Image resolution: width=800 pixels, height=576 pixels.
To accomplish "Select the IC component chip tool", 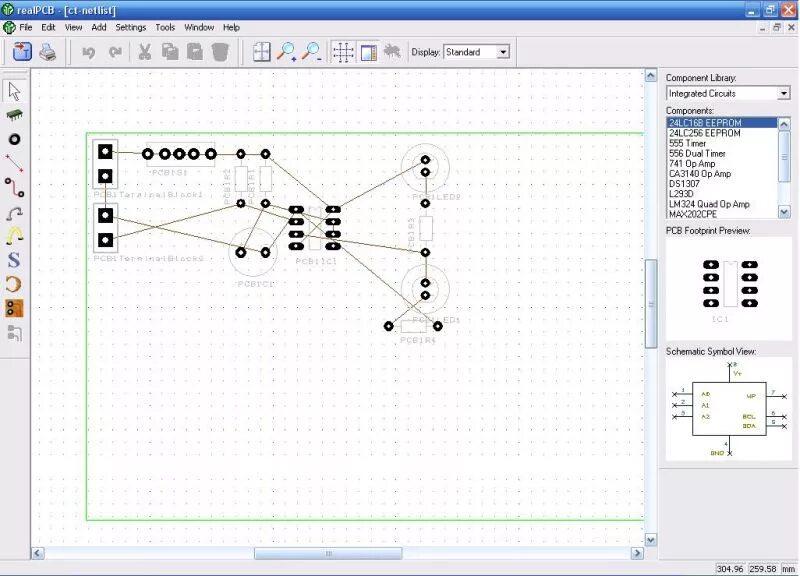I will coord(14,115).
